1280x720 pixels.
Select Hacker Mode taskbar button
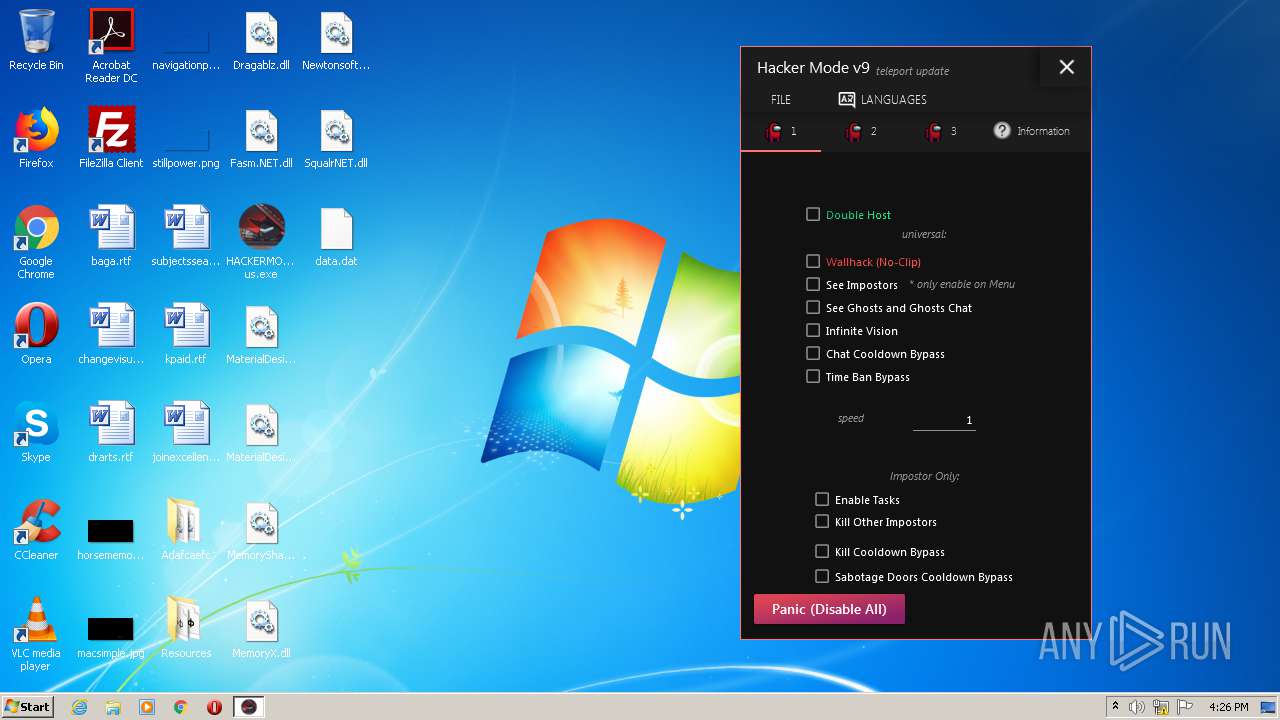coord(249,707)
